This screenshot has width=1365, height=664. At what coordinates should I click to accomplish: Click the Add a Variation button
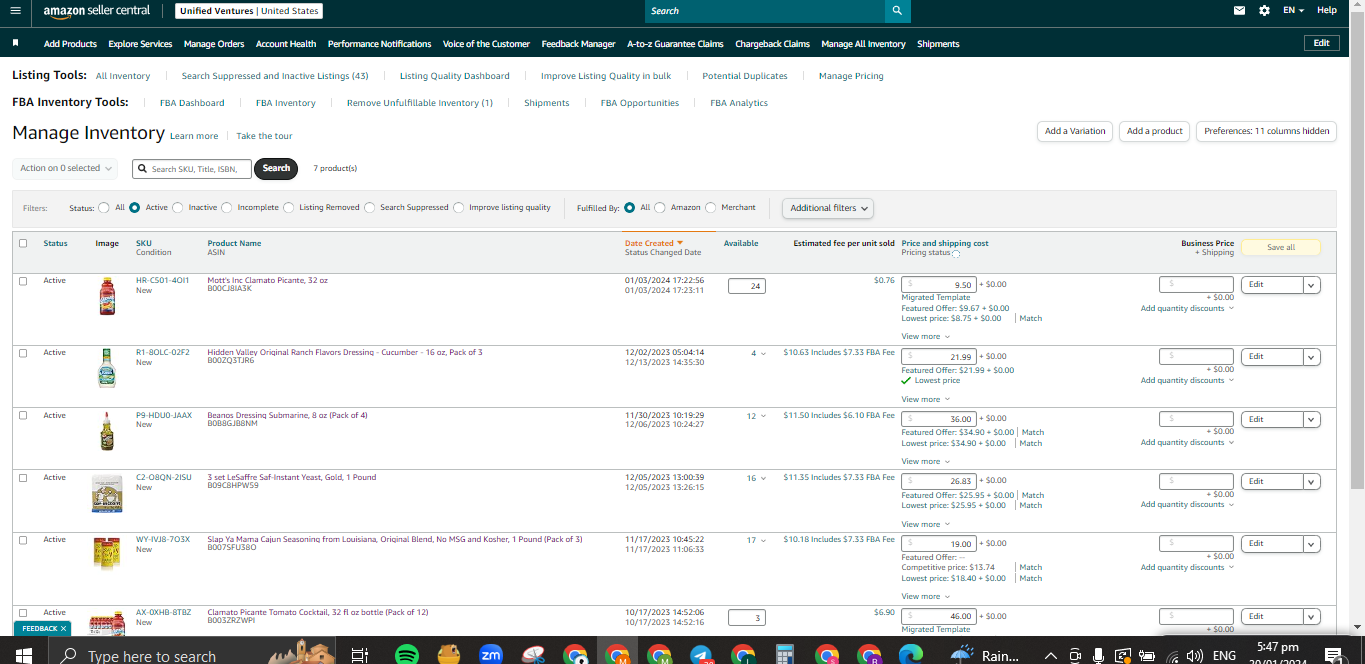pos(1075,131)
